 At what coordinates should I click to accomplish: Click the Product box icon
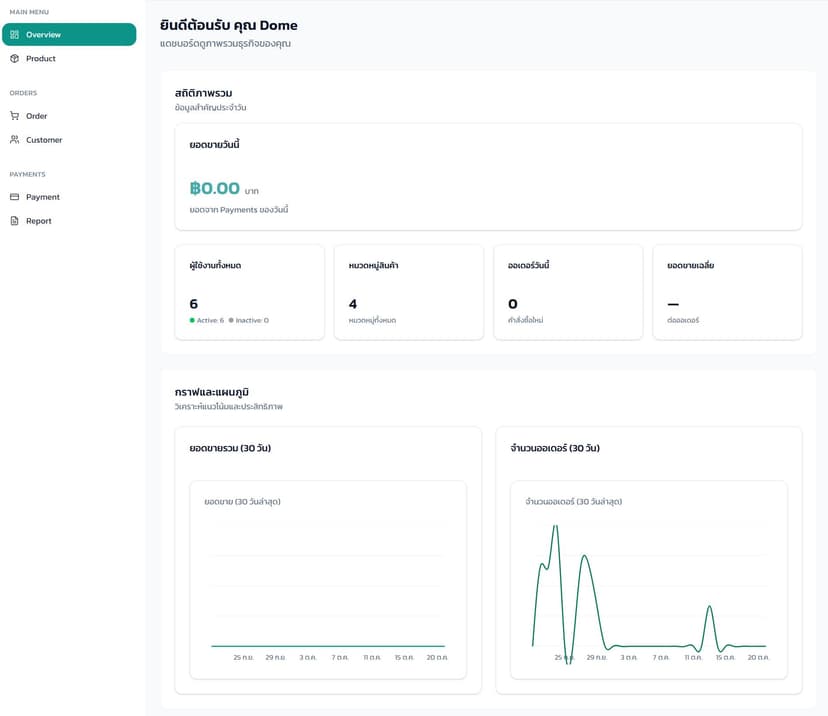click(x=14, y=58)
